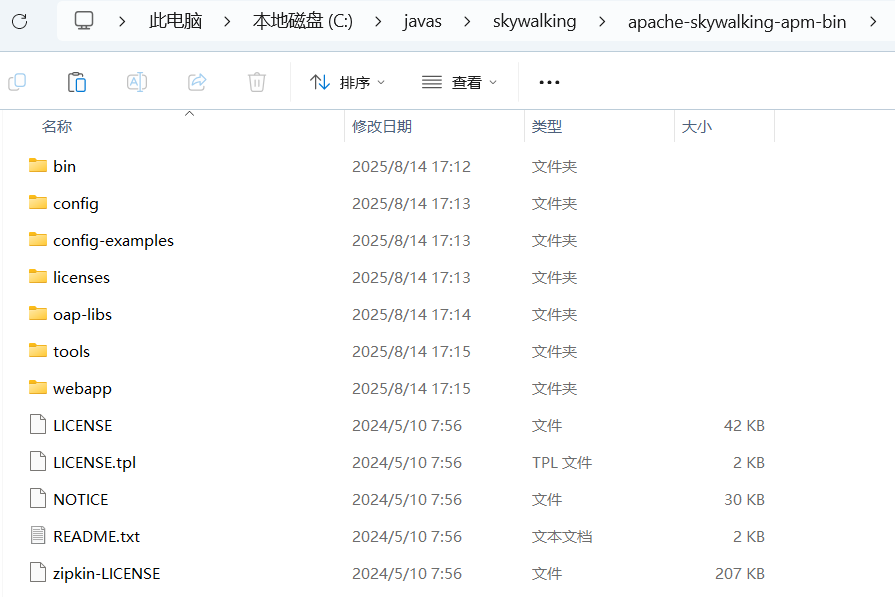Image resolution: width=895 pixels, height=597 pixels.
Task: Expand chevron after apache-skywalking-apm-bin breadcrumb
Action: point(873,22)
